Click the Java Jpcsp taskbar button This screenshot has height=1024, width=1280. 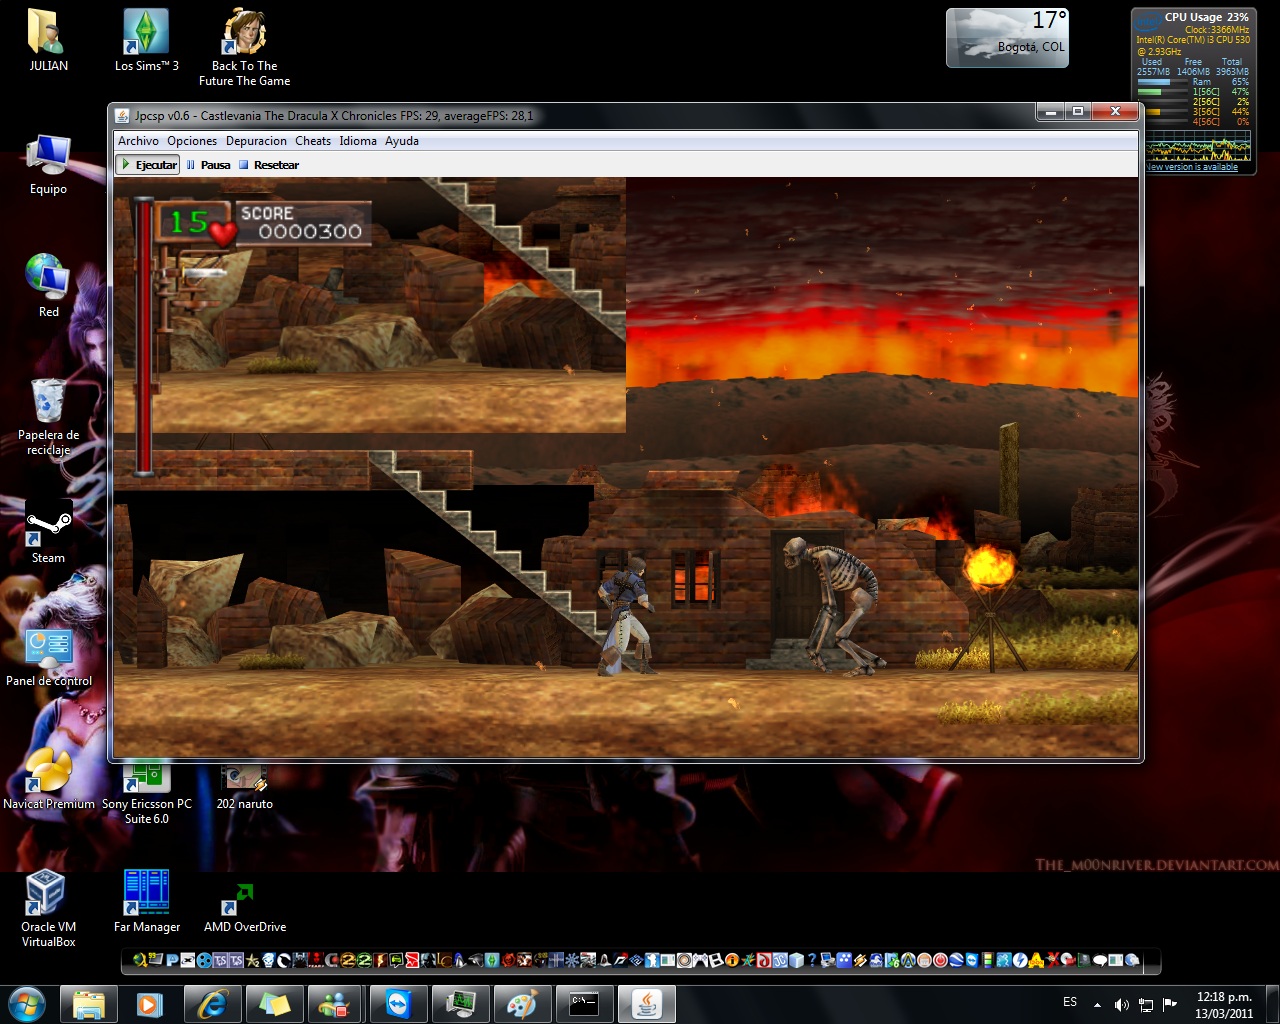[x=646, y=1003]
